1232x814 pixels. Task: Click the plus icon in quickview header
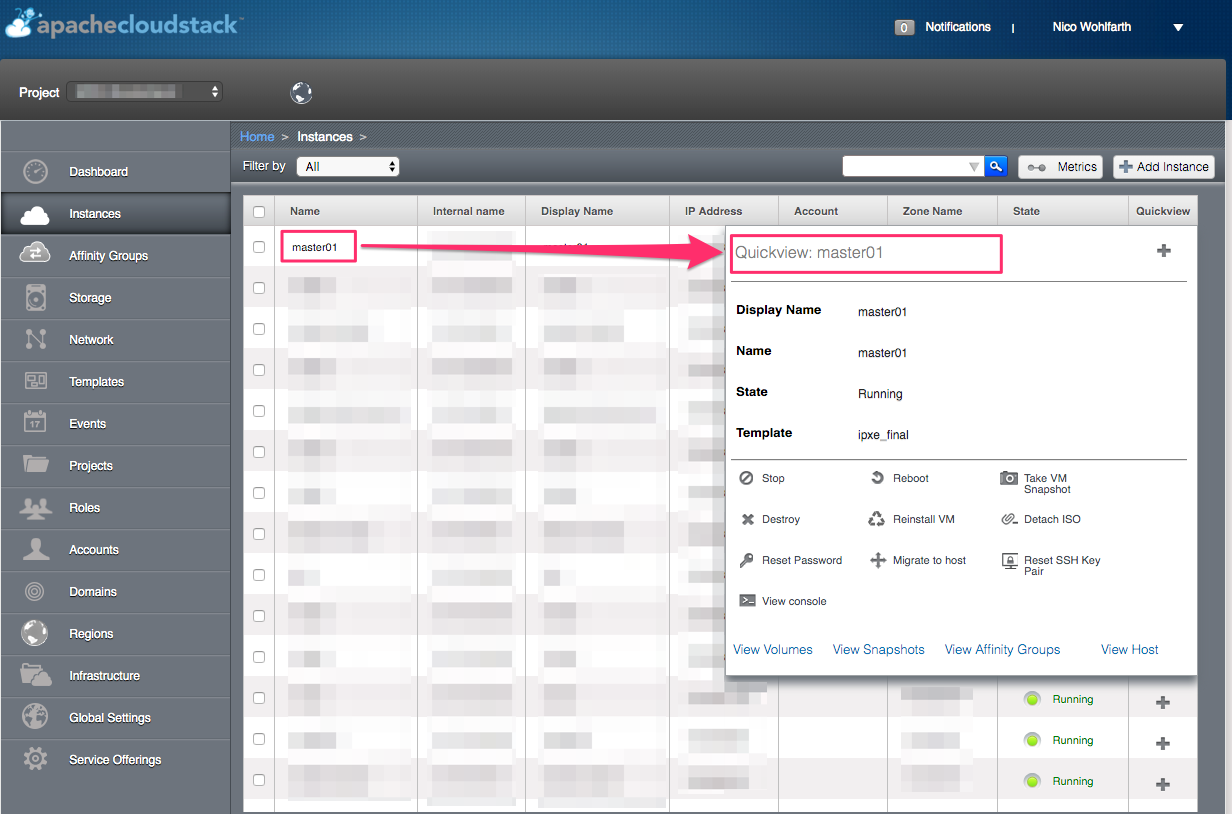point(1163,251)
